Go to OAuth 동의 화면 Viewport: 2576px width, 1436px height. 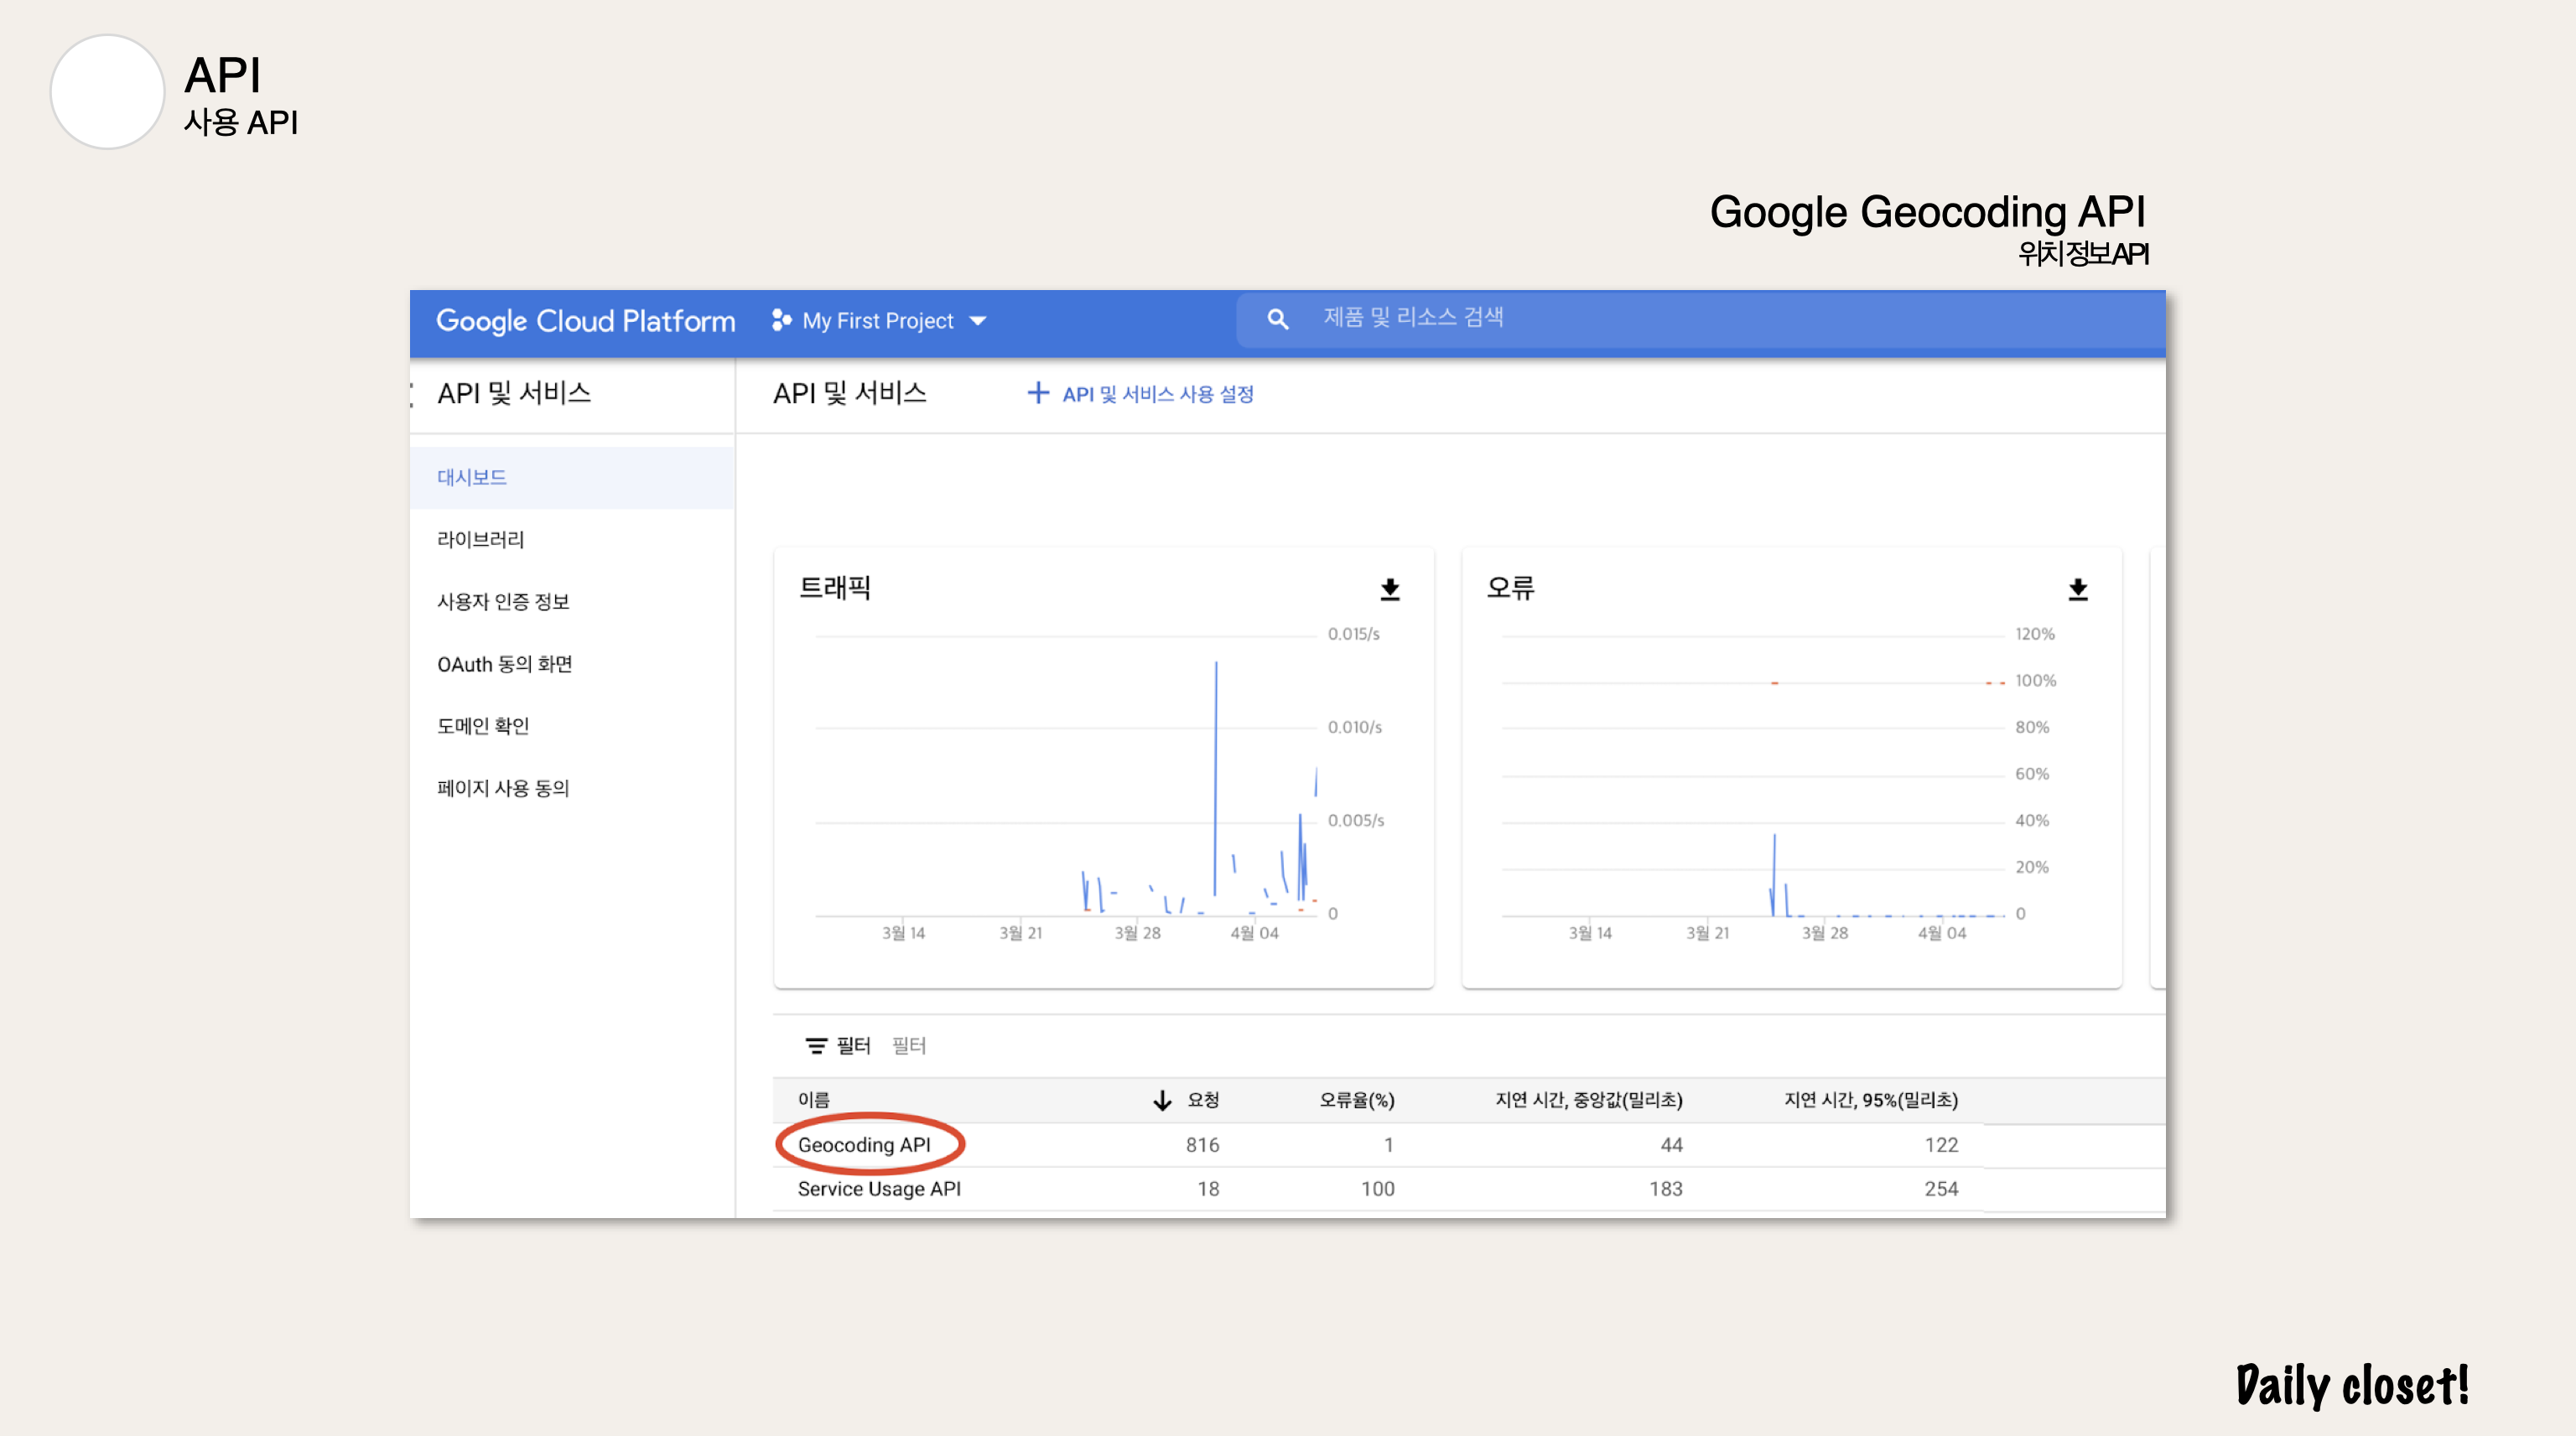click(x=504, y=664)
